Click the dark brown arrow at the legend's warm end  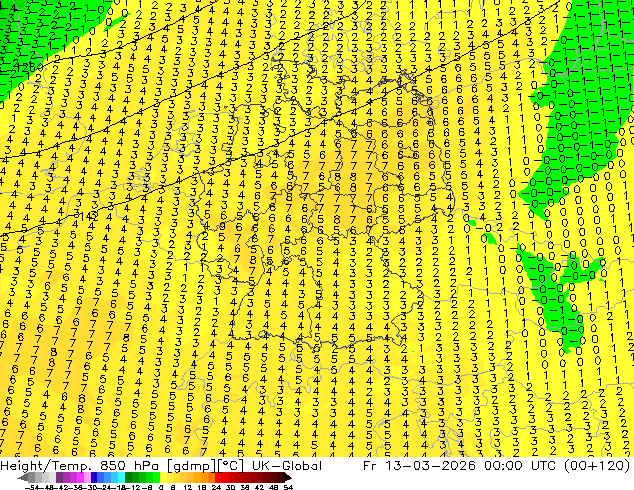click(x=287, y=478)
